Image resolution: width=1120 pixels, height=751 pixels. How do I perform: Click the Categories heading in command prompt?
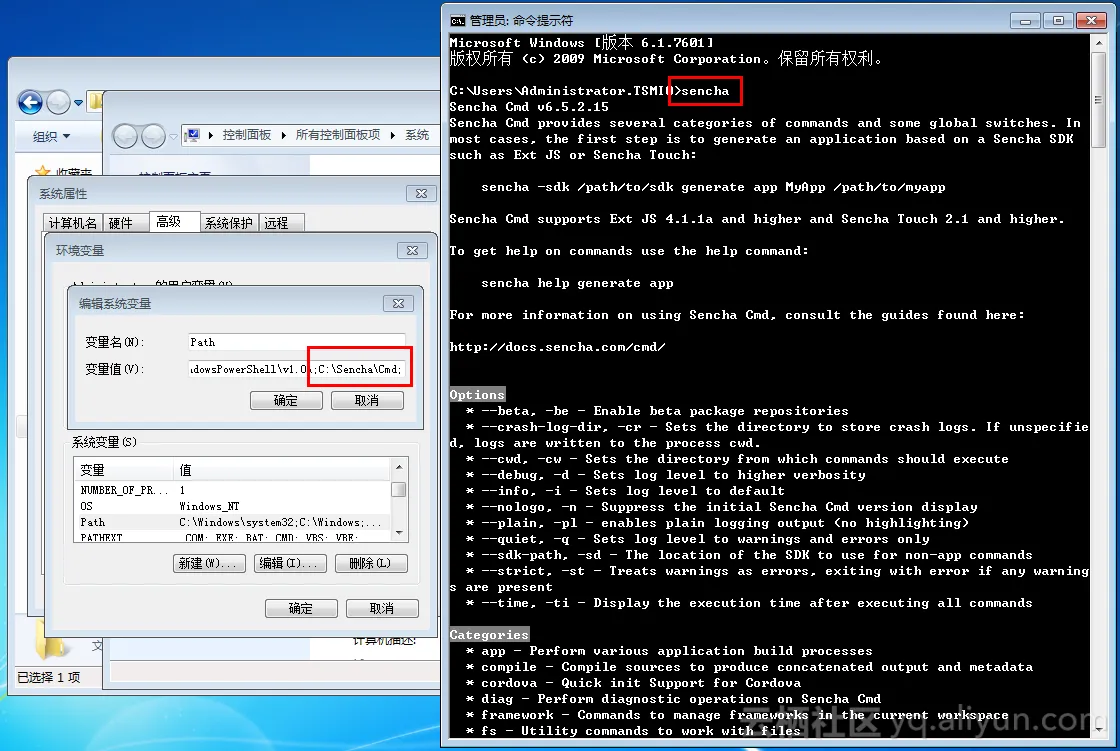click(x=489, y=635)
